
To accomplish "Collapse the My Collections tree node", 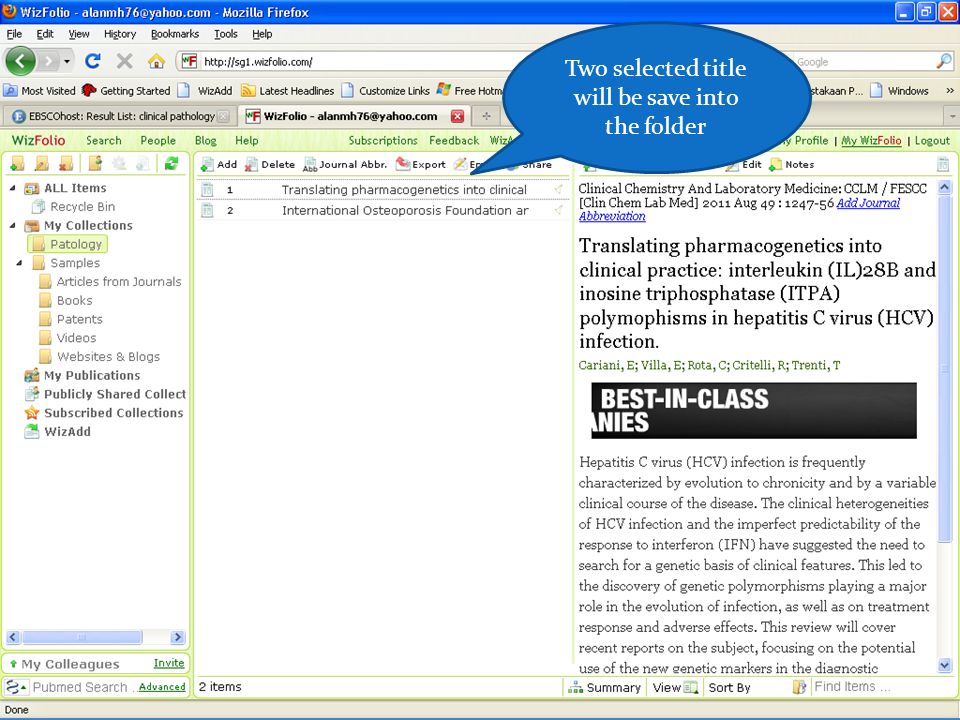I will (x=13, y=225).
